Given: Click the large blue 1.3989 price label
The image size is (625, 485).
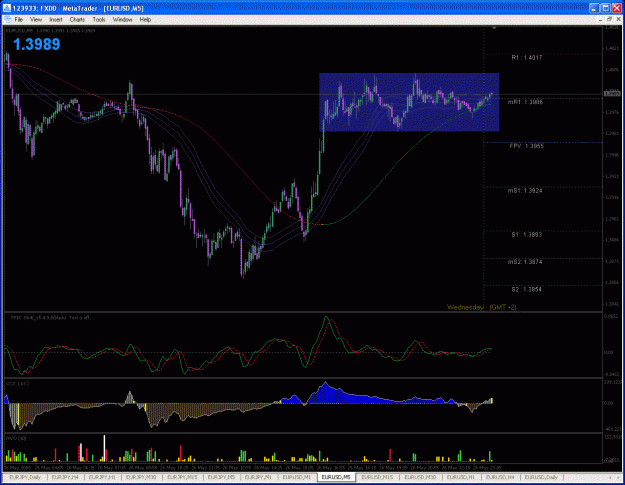Looking at the screenshot, I should click(x=36, y=44).
